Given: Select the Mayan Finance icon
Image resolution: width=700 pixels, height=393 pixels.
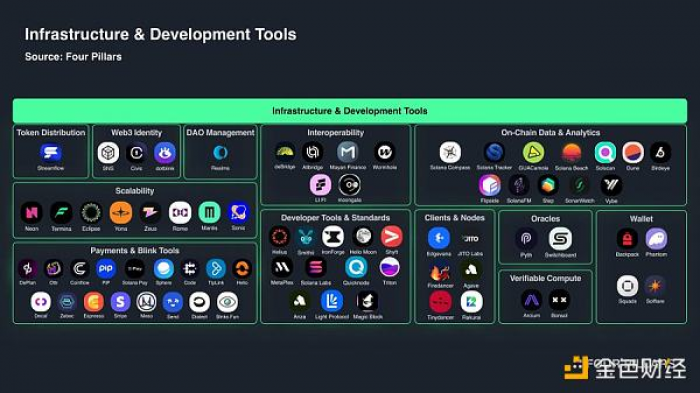Looking at the screenshot, I should click(348, 152).
